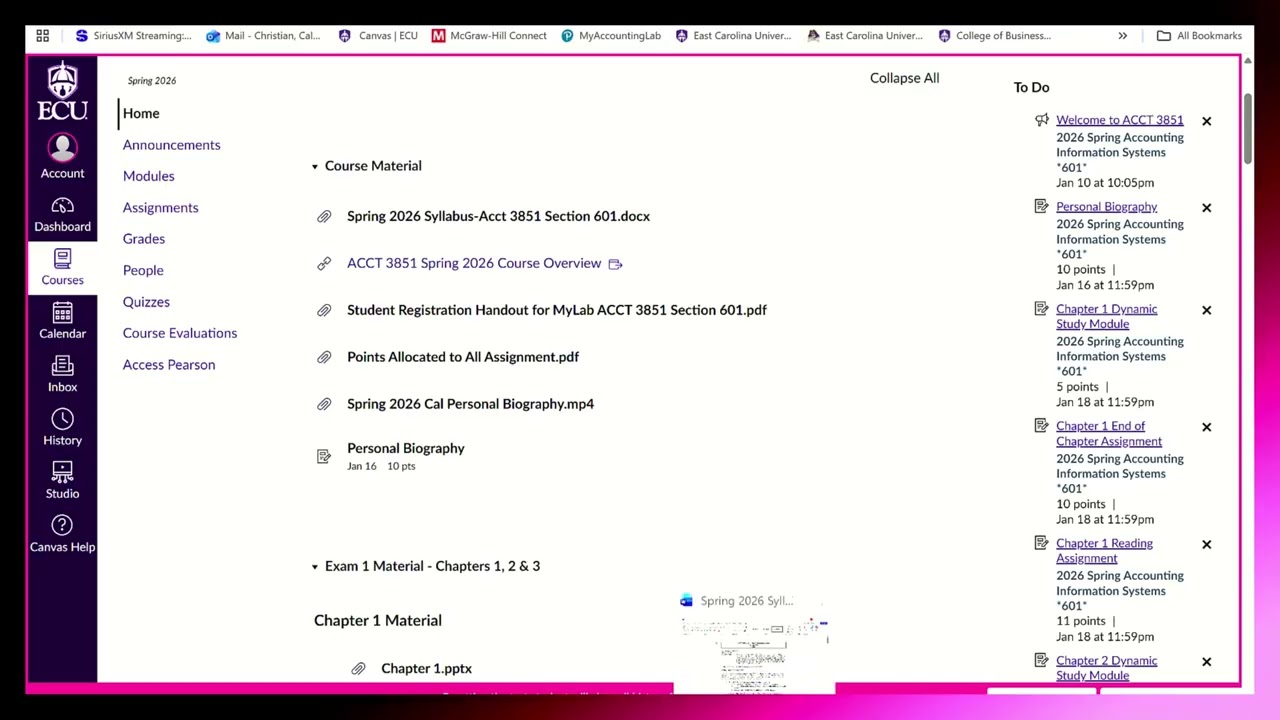Open the ECU home logo
Image resolution: width=1280 pixels, height=720 pixels.
[62, 91]
